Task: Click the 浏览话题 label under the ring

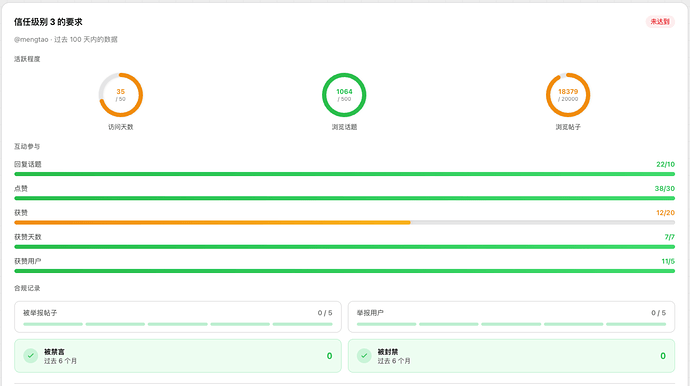Action: pos(344,127)
